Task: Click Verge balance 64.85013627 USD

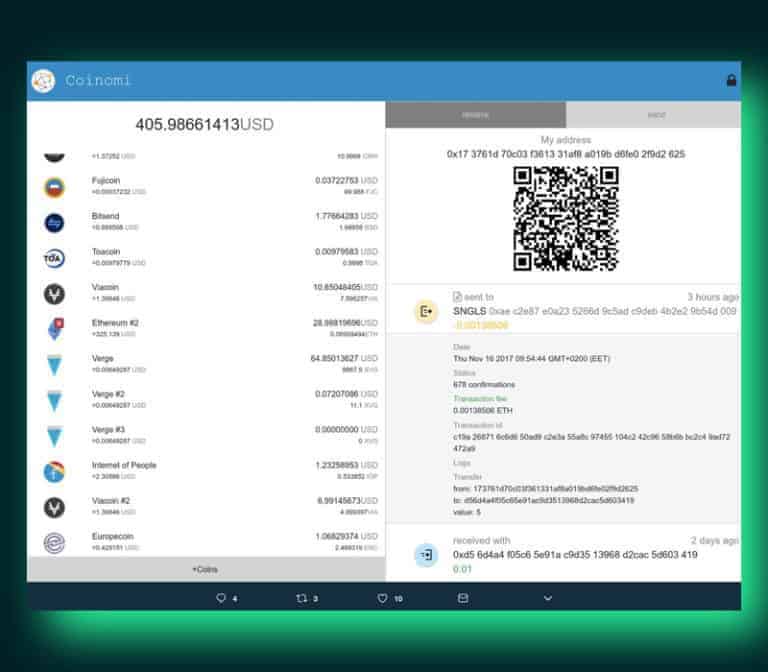Action: point(344,359)
